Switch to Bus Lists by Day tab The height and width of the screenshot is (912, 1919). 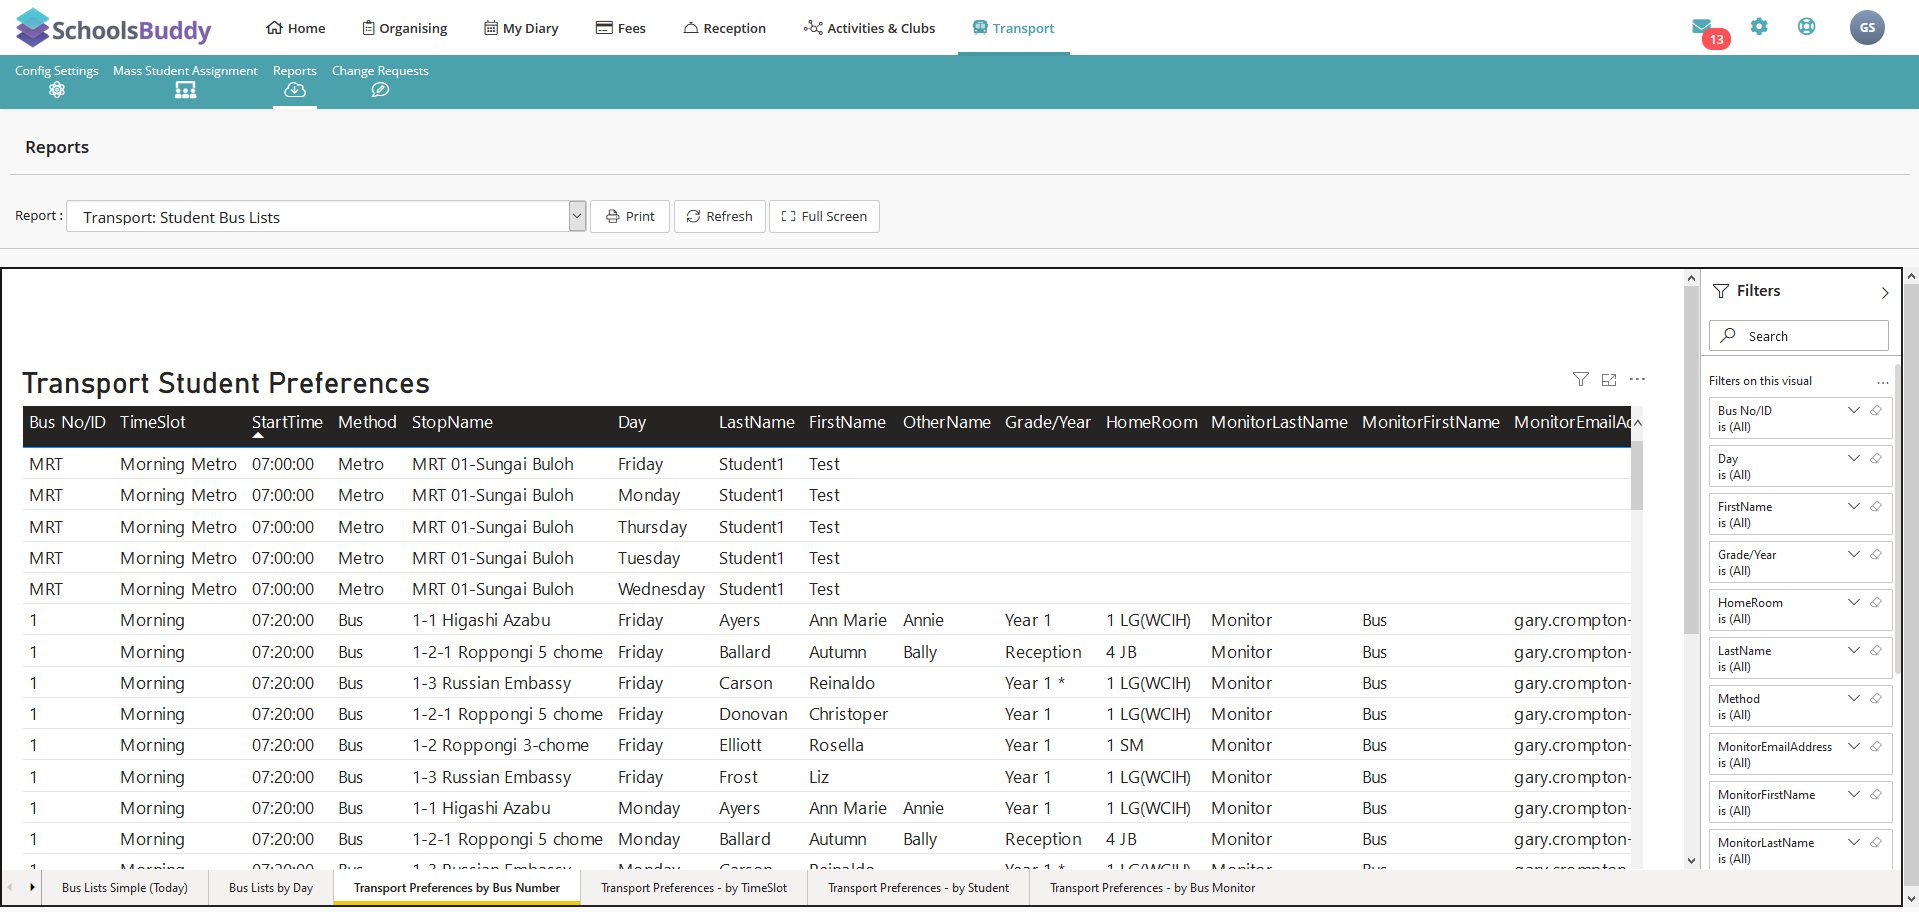pyautogui.click(x=271, y=888)
